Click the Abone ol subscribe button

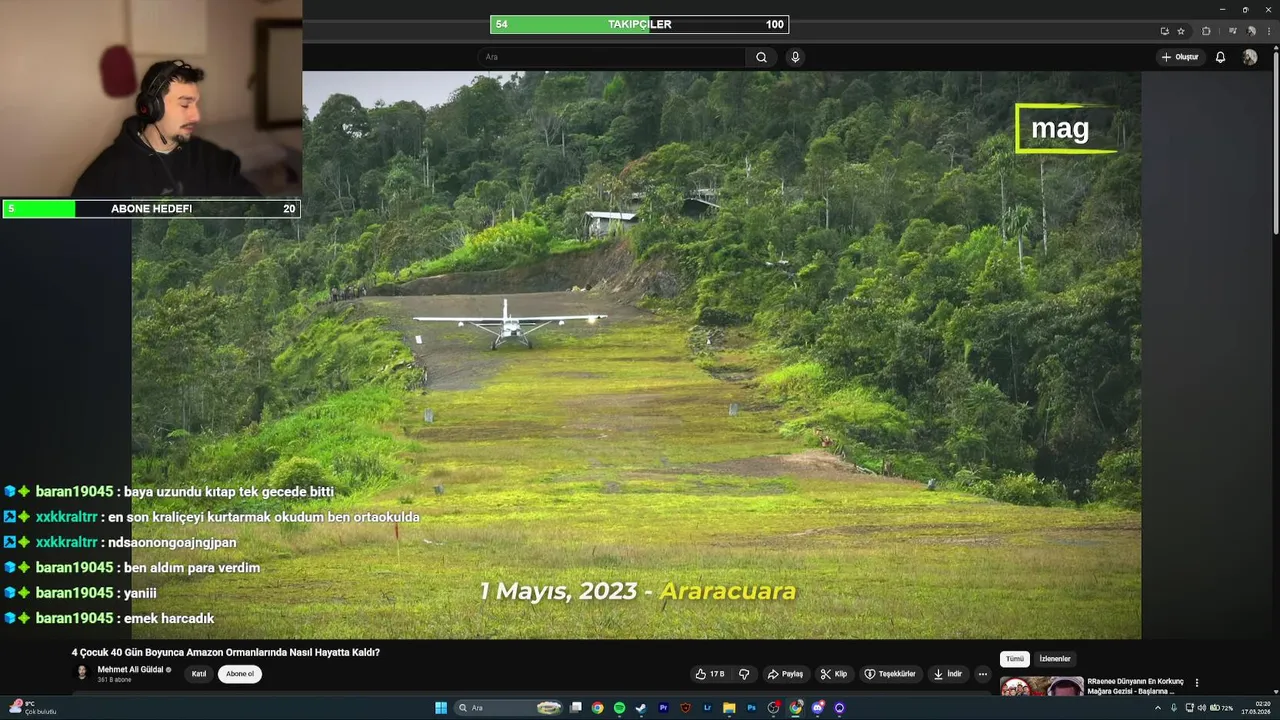(x=240, y=674)
